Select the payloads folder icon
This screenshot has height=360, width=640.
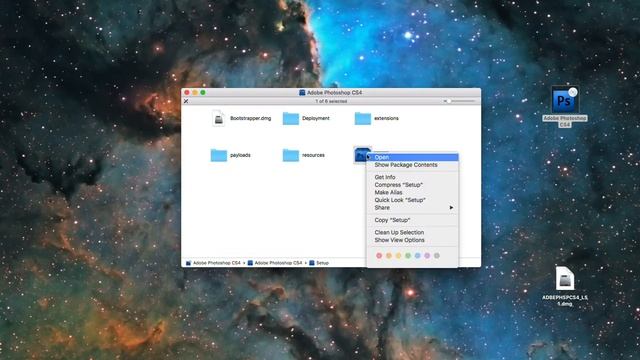click(219, 155)
